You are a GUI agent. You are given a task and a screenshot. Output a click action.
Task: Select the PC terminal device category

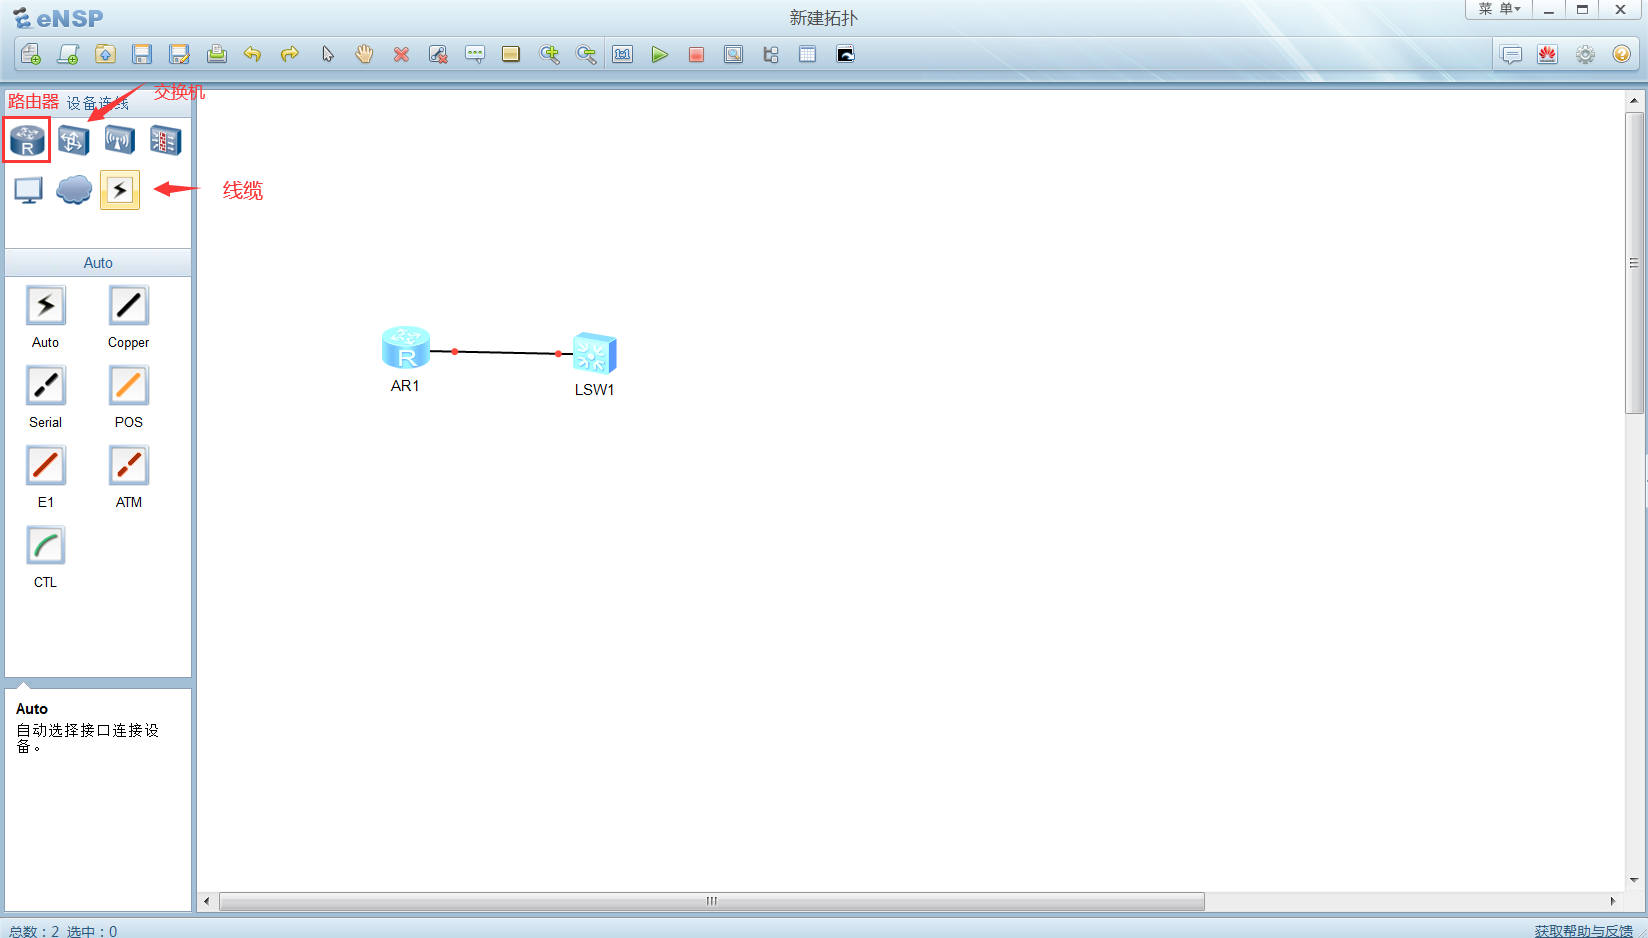tap(28, 189)
